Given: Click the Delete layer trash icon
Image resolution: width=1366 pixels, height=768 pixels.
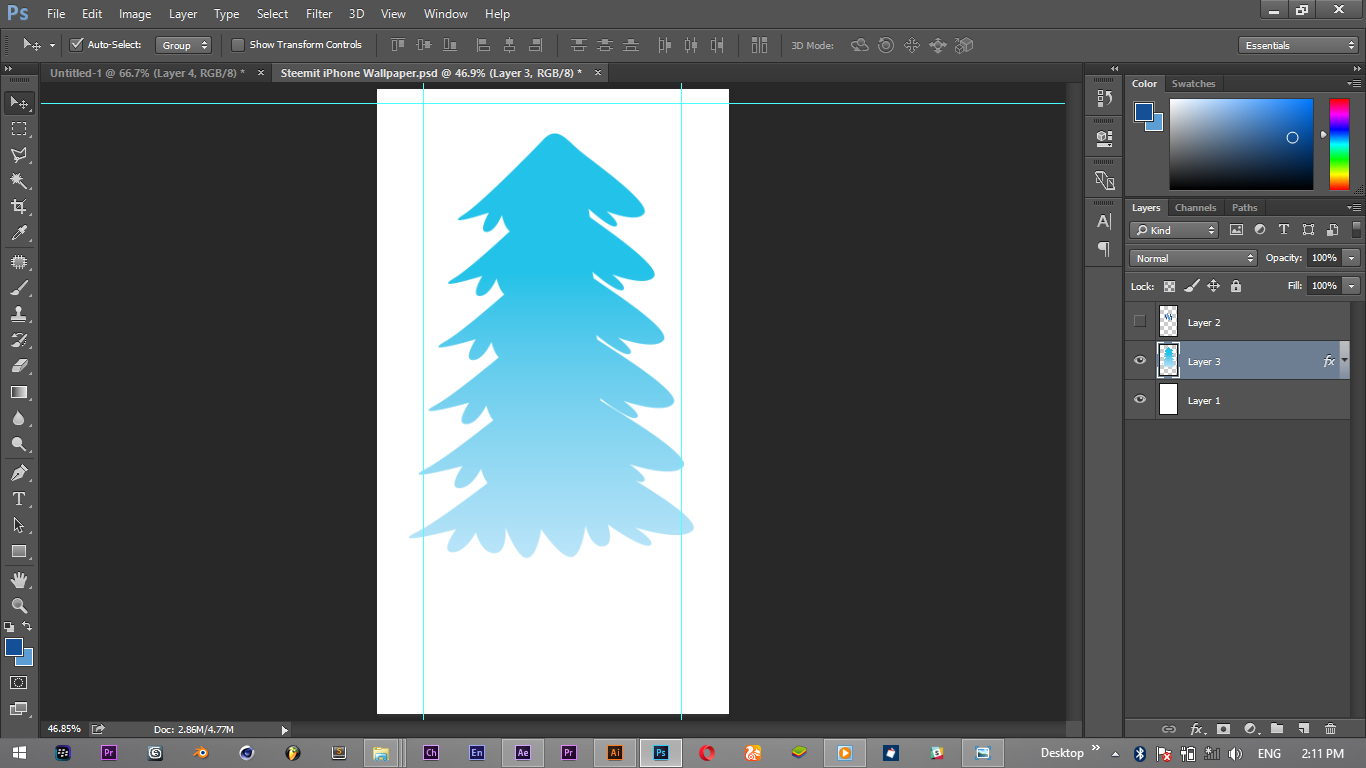Looking at the screenshot, I should (x=1330, y=729).
